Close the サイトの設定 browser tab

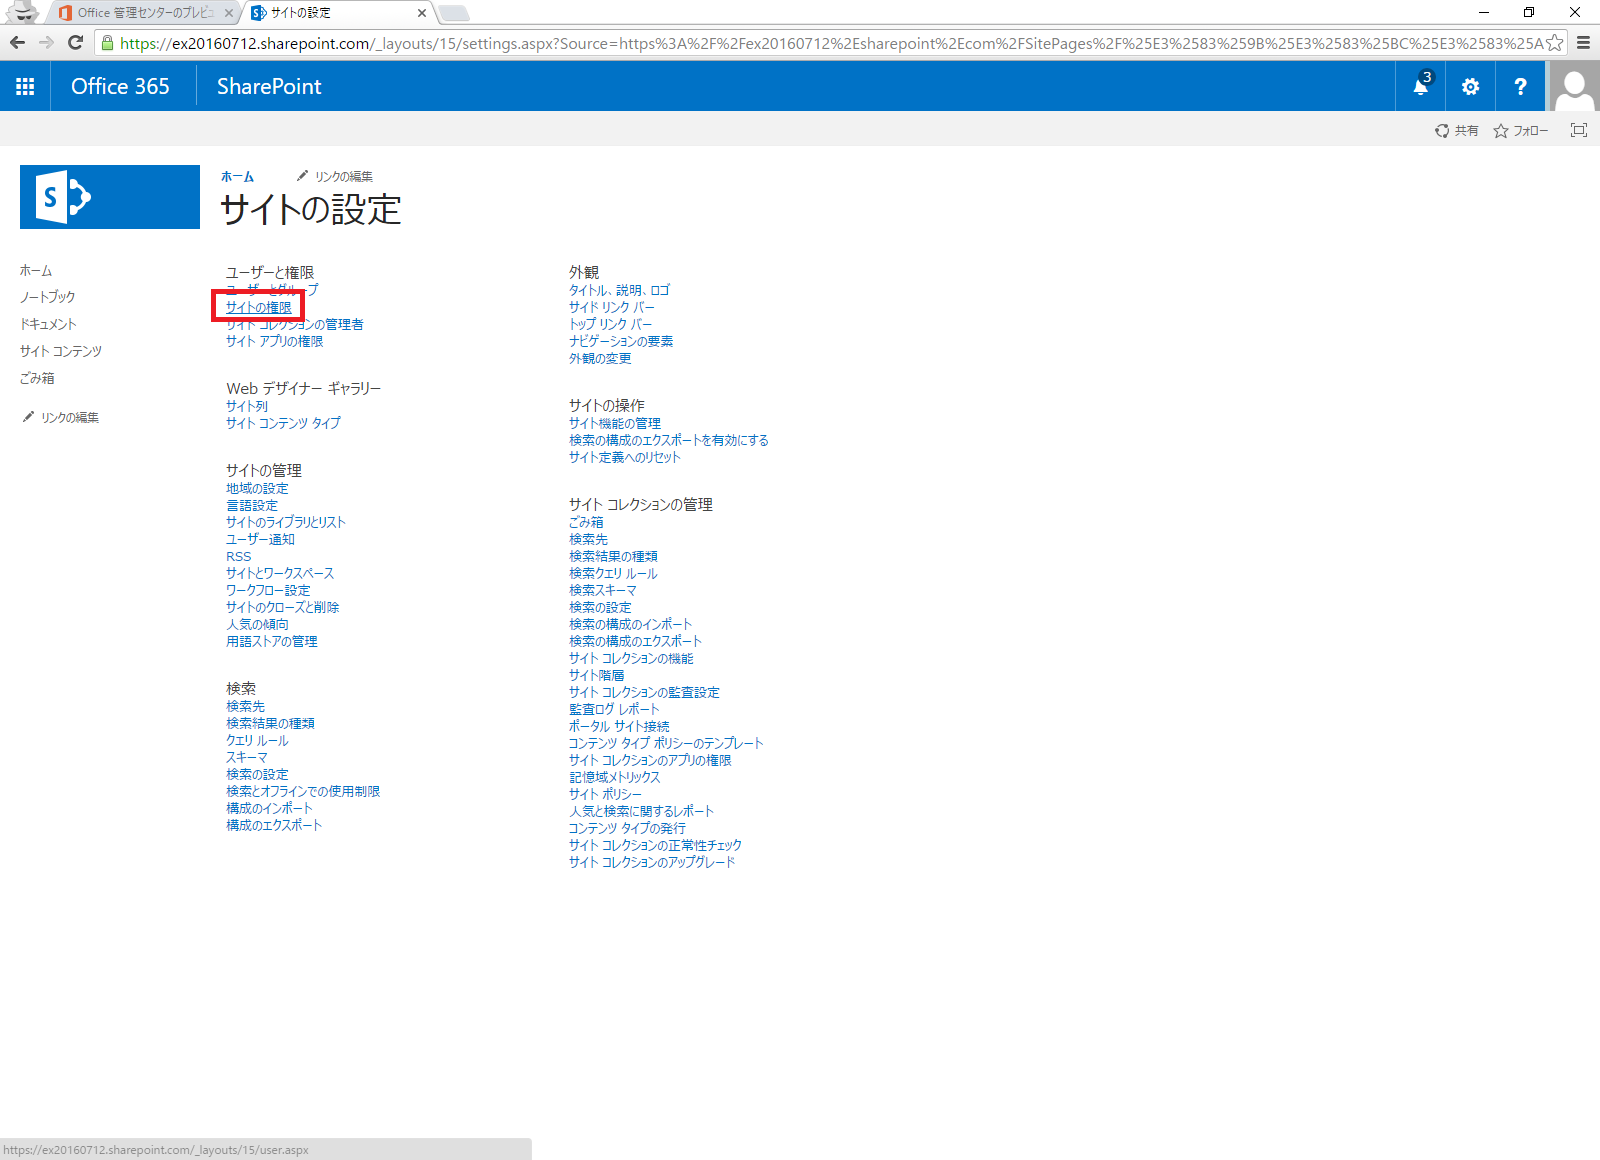pos(422,13)
